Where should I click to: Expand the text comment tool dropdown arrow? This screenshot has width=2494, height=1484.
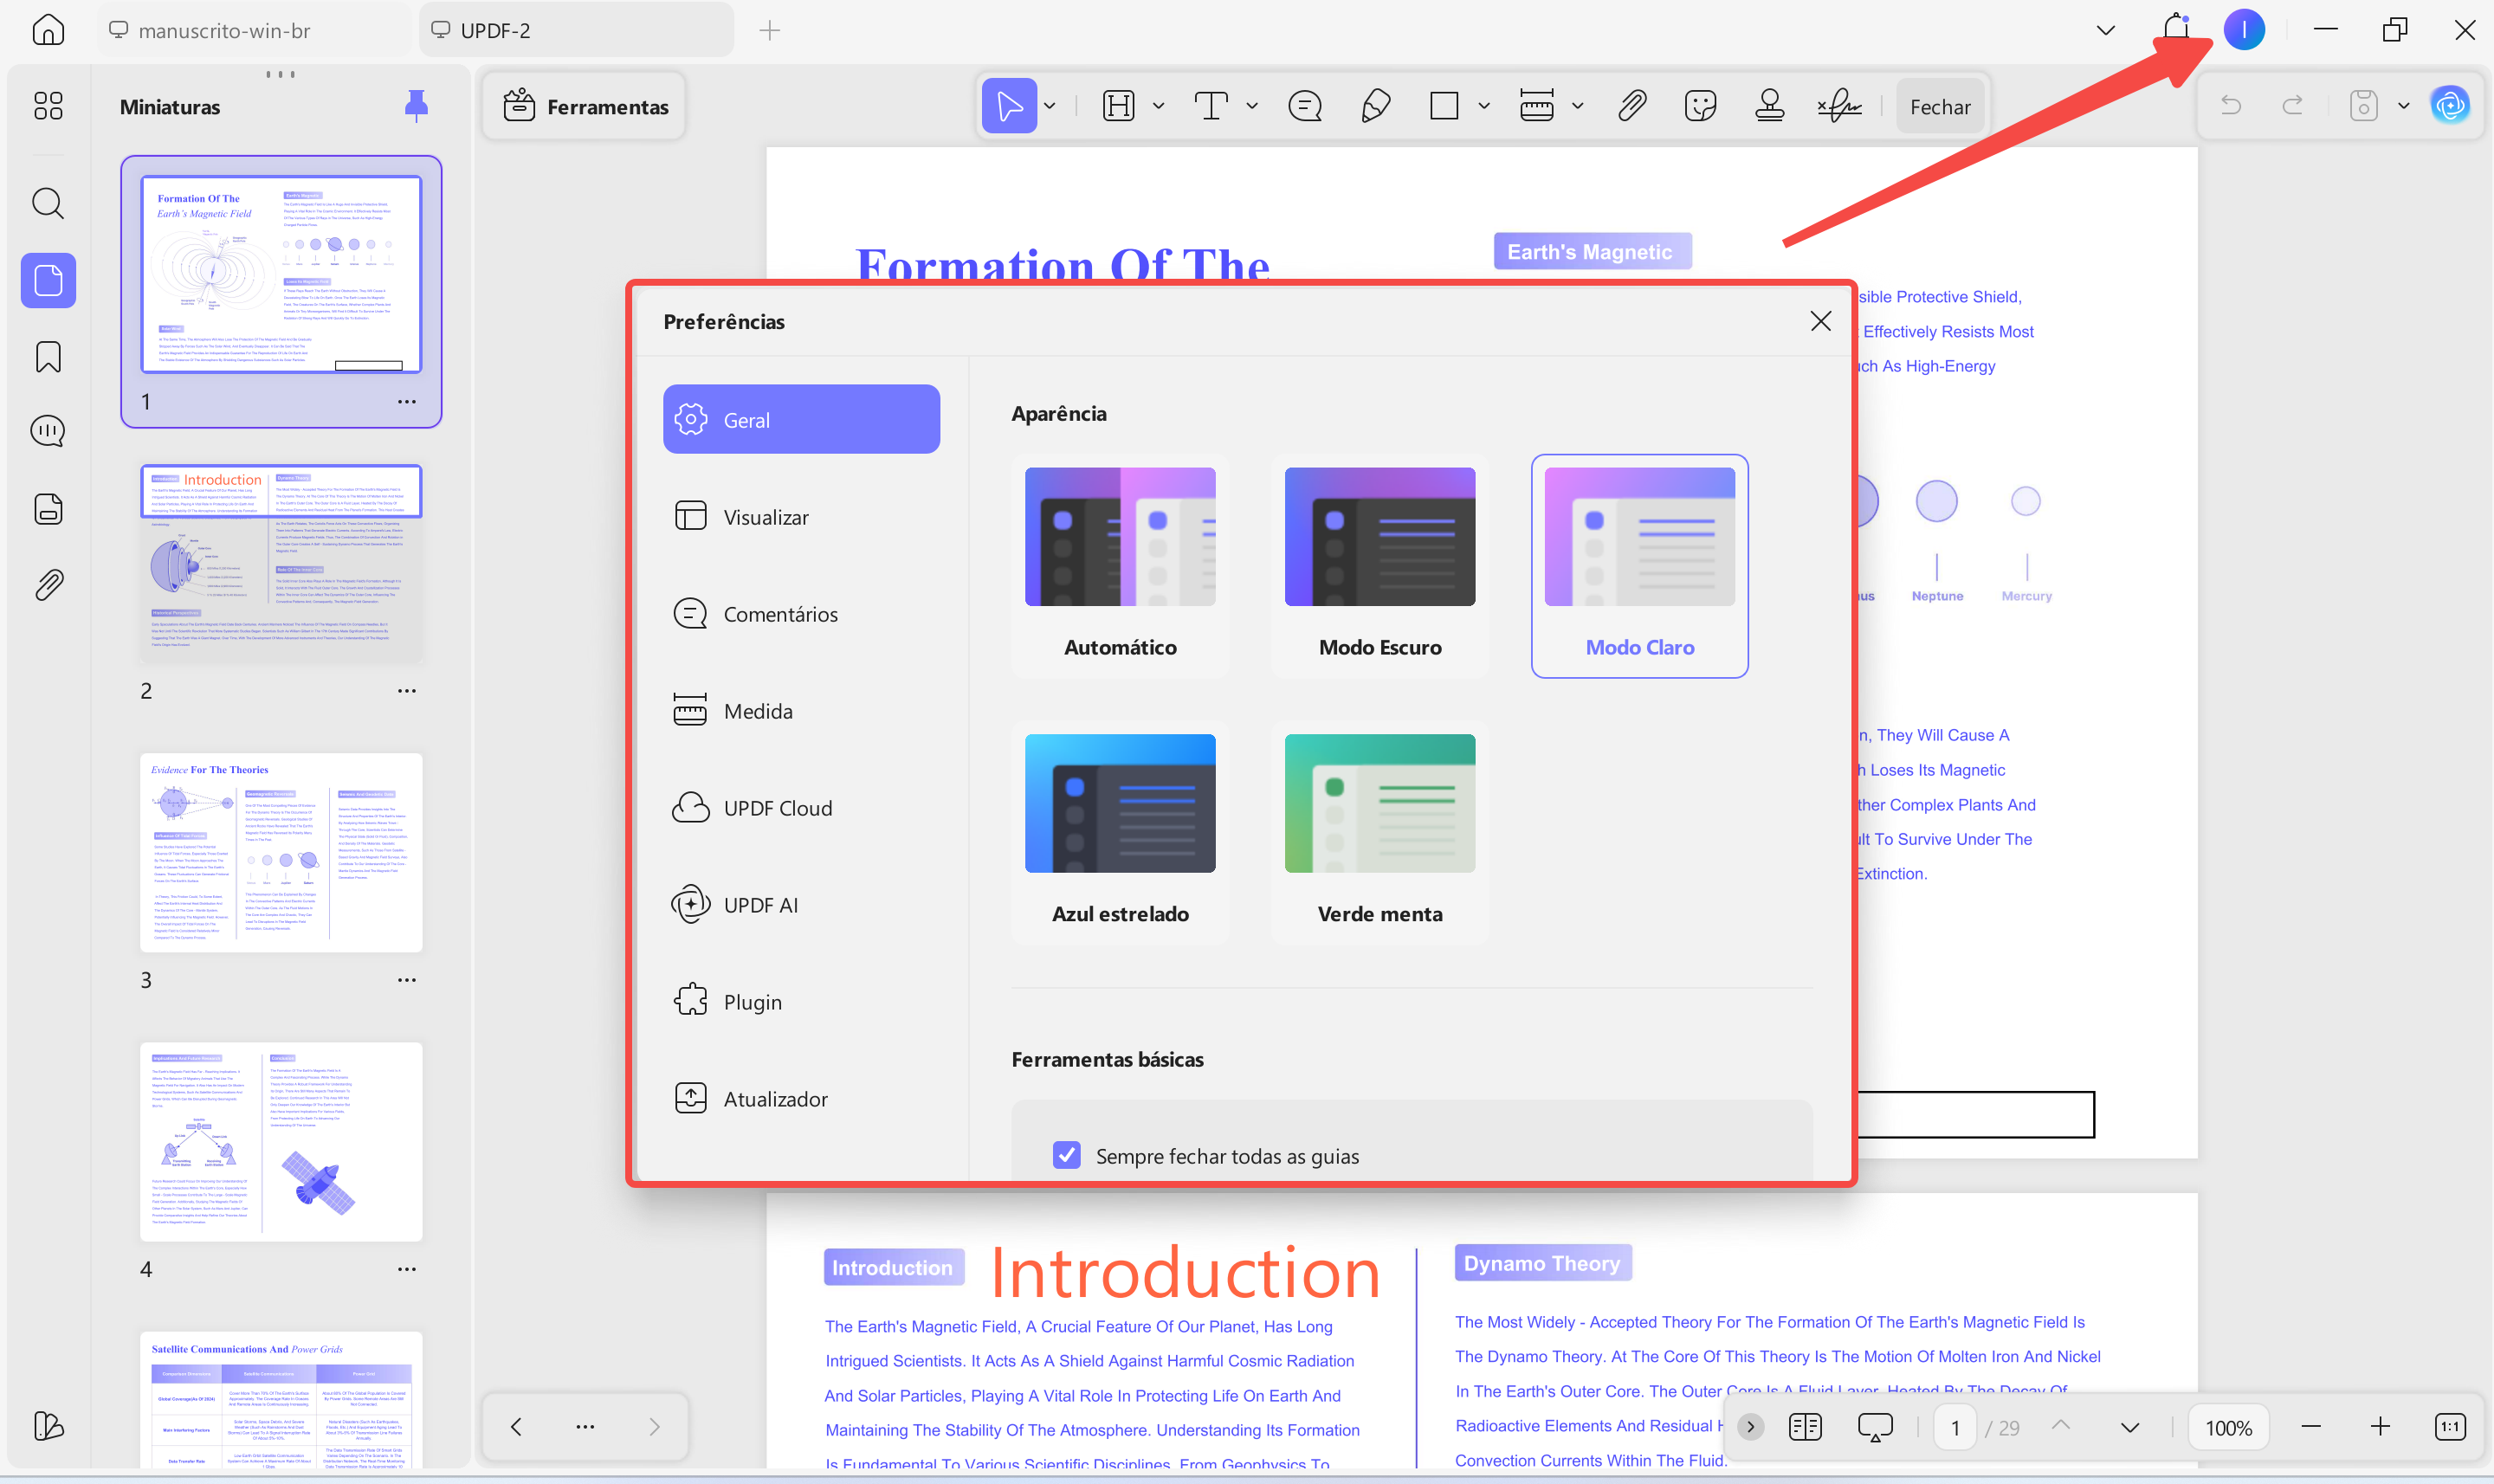pos(1252,106)
